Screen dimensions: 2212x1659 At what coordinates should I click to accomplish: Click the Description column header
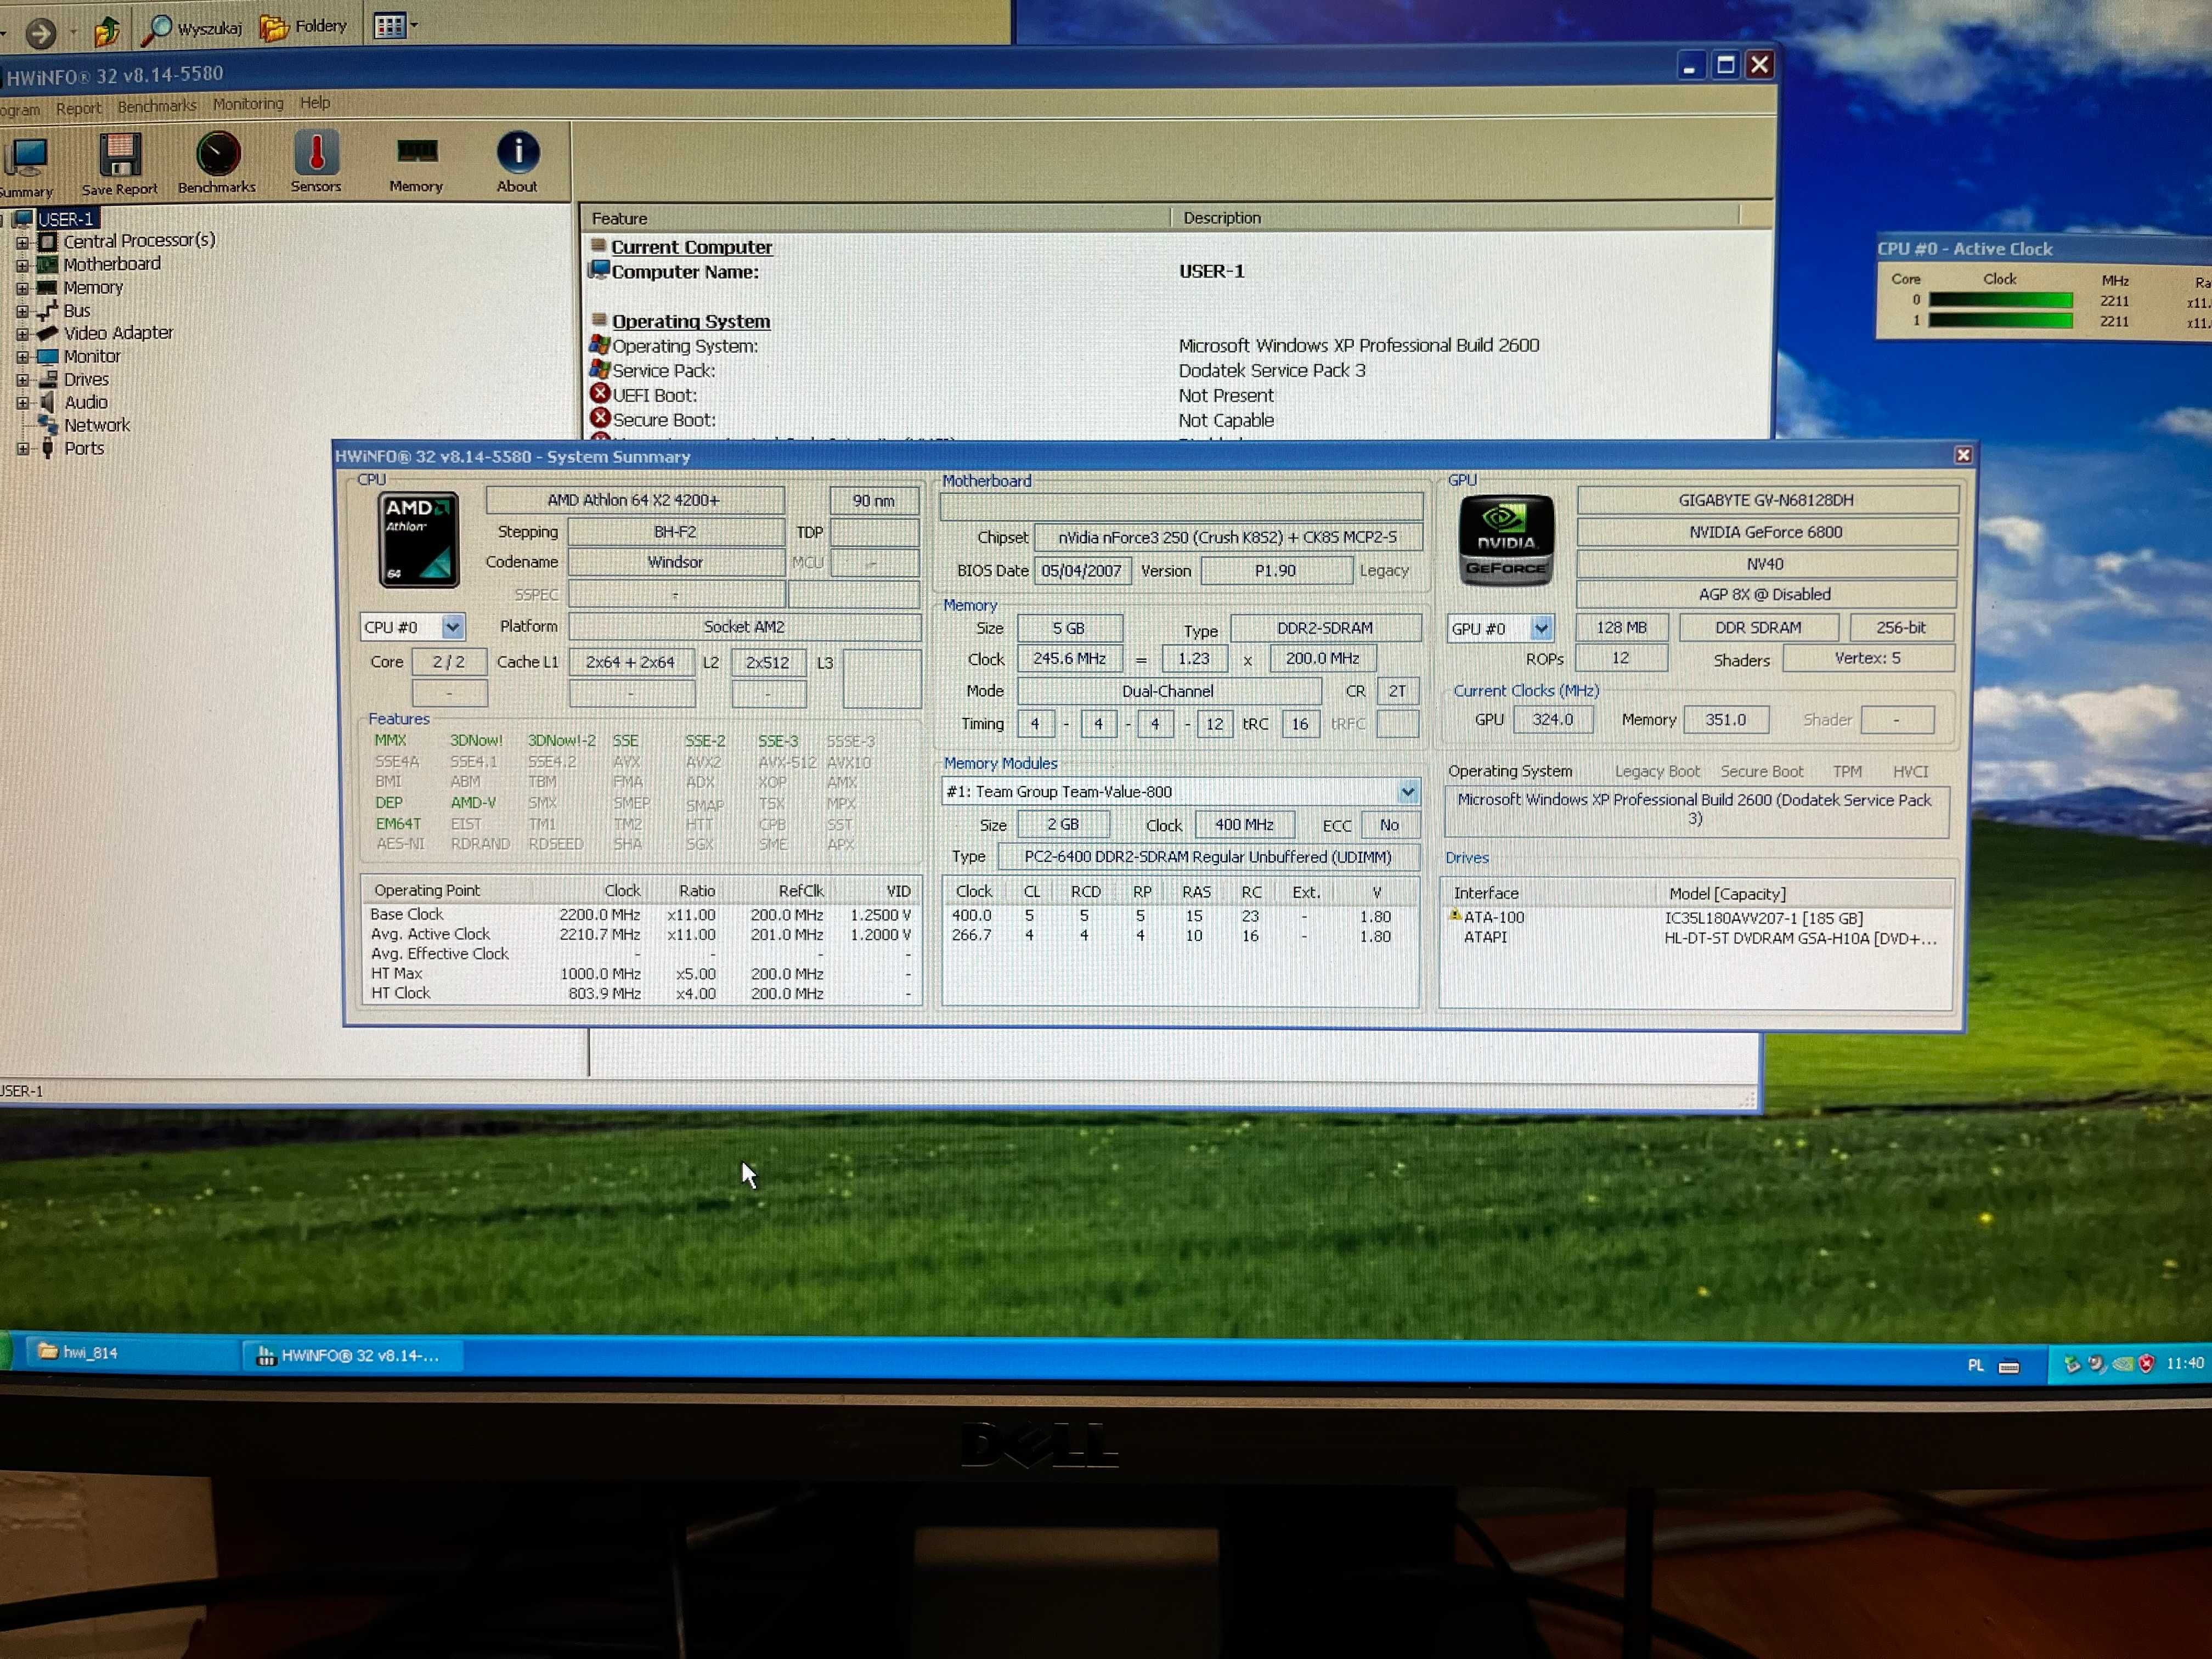coord(1455,217)
